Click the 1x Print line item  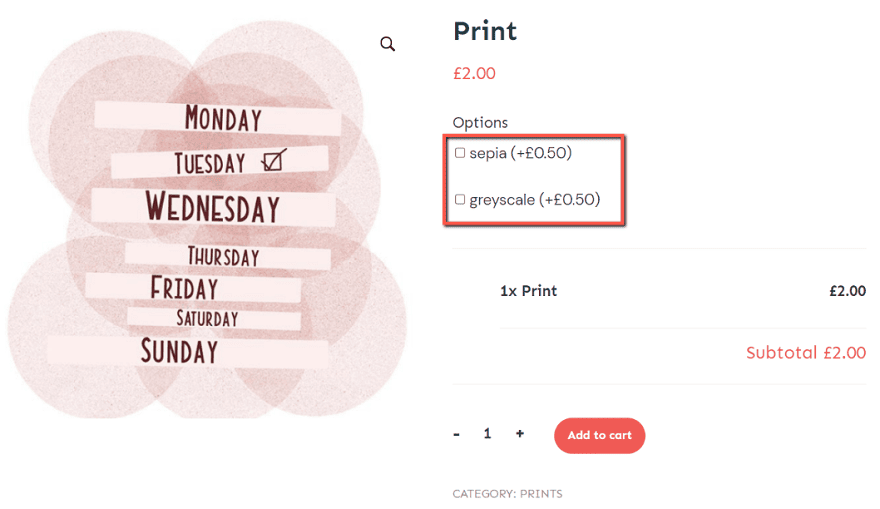tap(528, 291)
